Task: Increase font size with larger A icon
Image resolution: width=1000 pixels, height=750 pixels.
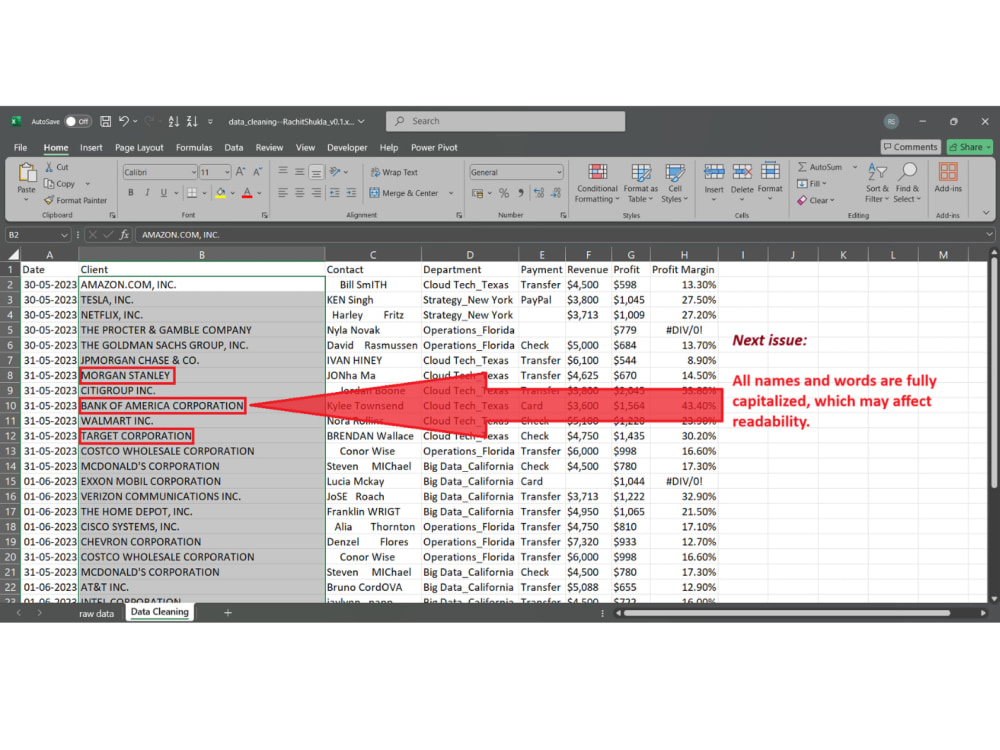Action: [240, 172]
